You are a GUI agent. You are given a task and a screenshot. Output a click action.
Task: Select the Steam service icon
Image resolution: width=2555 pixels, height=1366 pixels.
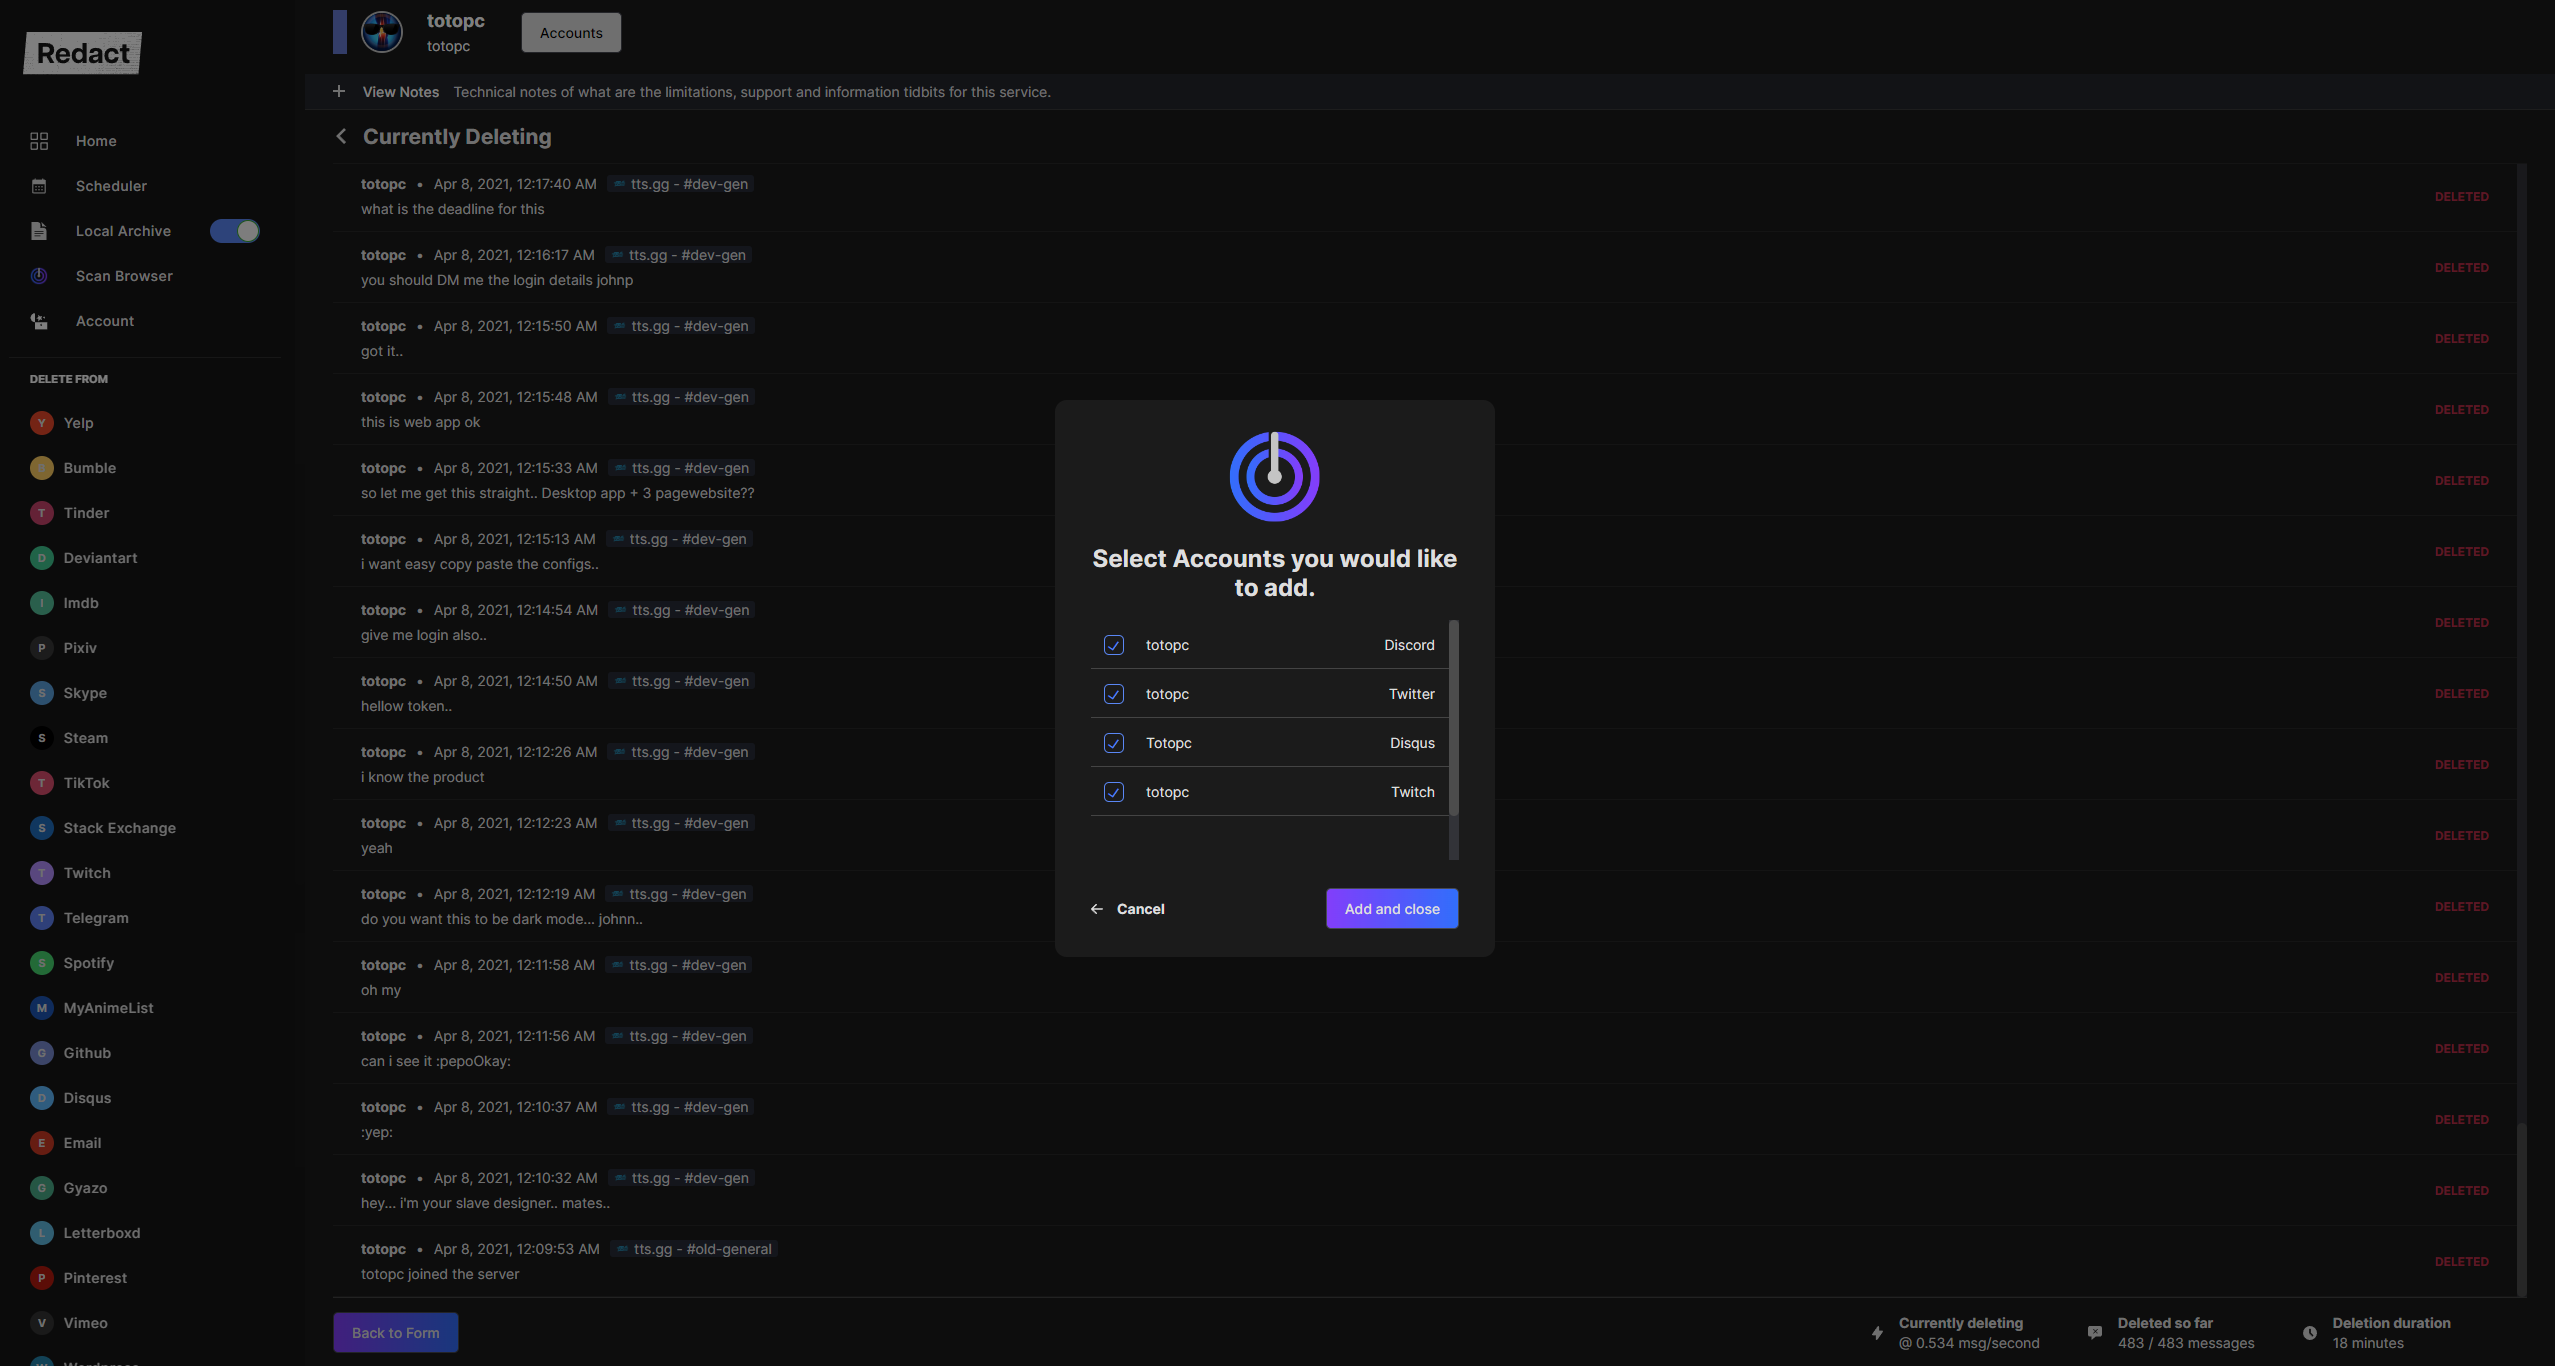[41, 738]
